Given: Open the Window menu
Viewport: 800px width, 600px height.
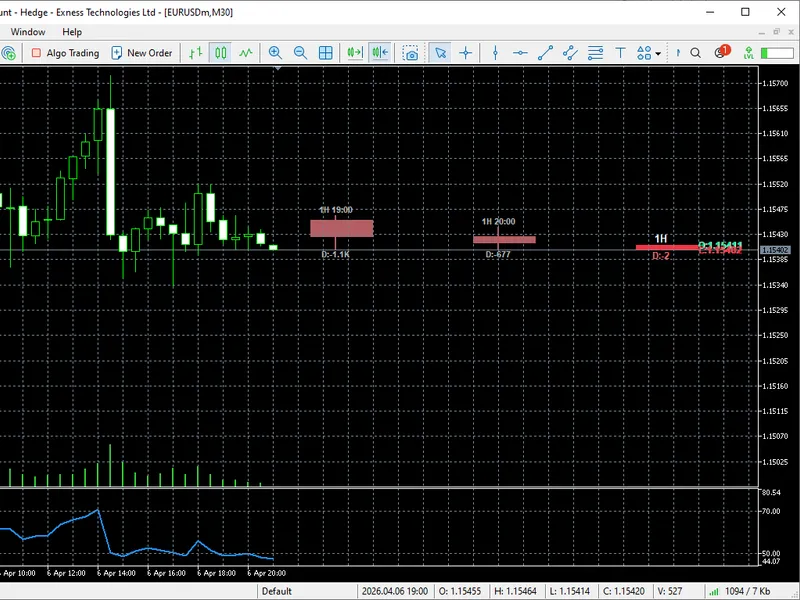Looking at the screenshot, I should pyautogui.click(x=28, y=32).
